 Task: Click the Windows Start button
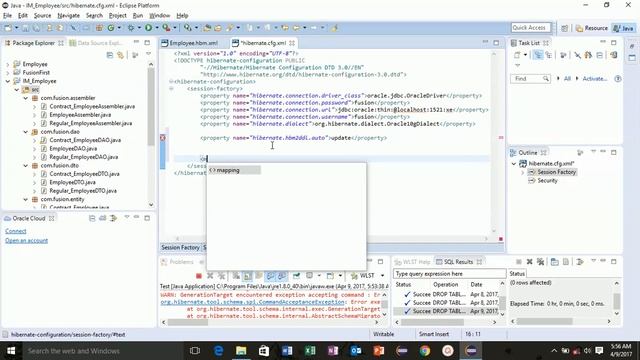click(x=11, y=351)
